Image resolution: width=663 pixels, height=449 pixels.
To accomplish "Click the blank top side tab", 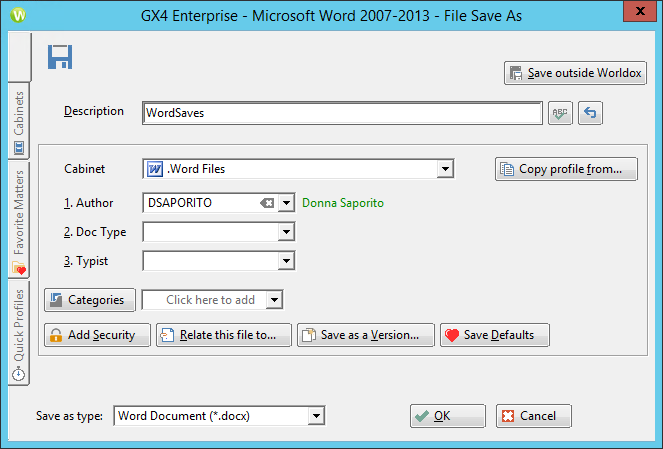I will click(19, 57).
